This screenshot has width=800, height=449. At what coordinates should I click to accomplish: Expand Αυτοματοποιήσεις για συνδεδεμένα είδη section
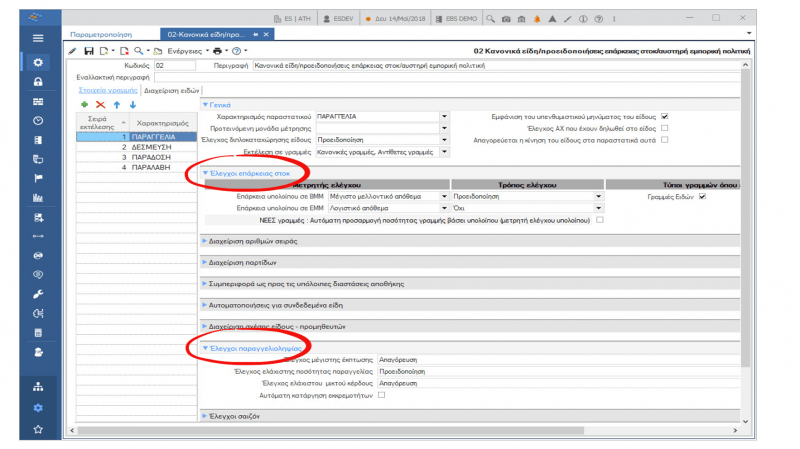coord(205,305)
